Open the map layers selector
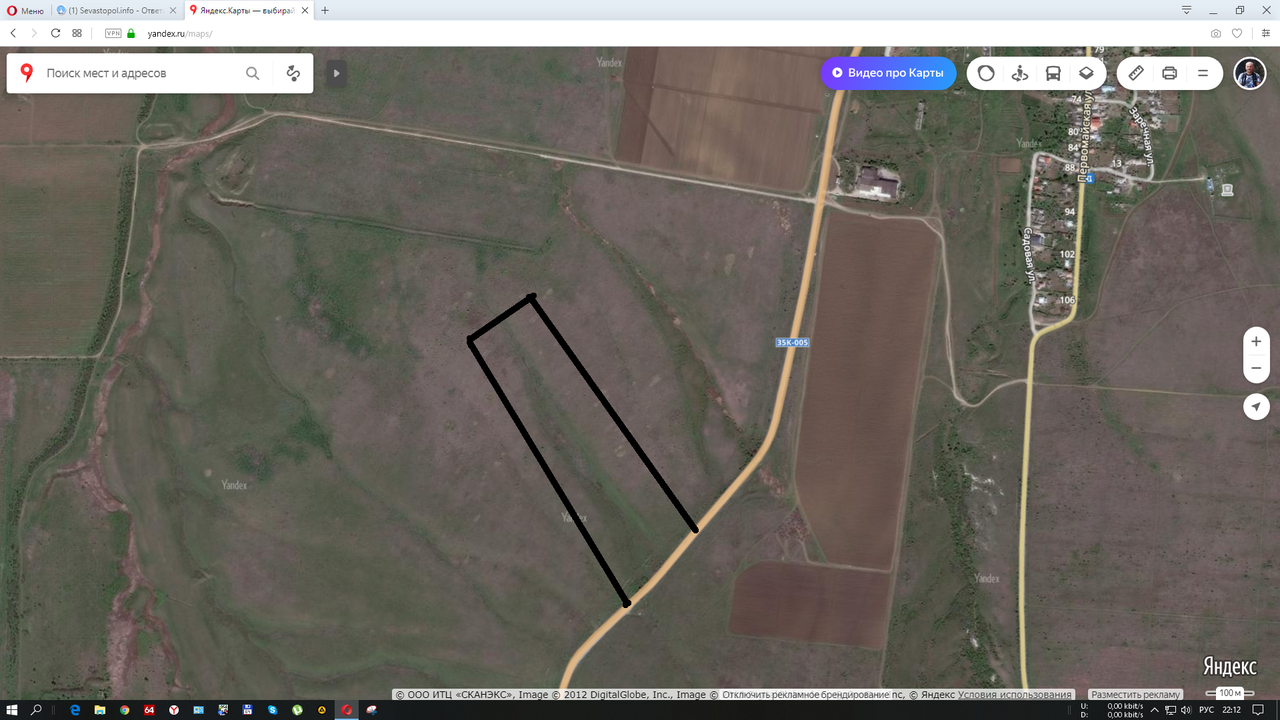This screenshot has width=1280, height=720. pos(1087,72)
